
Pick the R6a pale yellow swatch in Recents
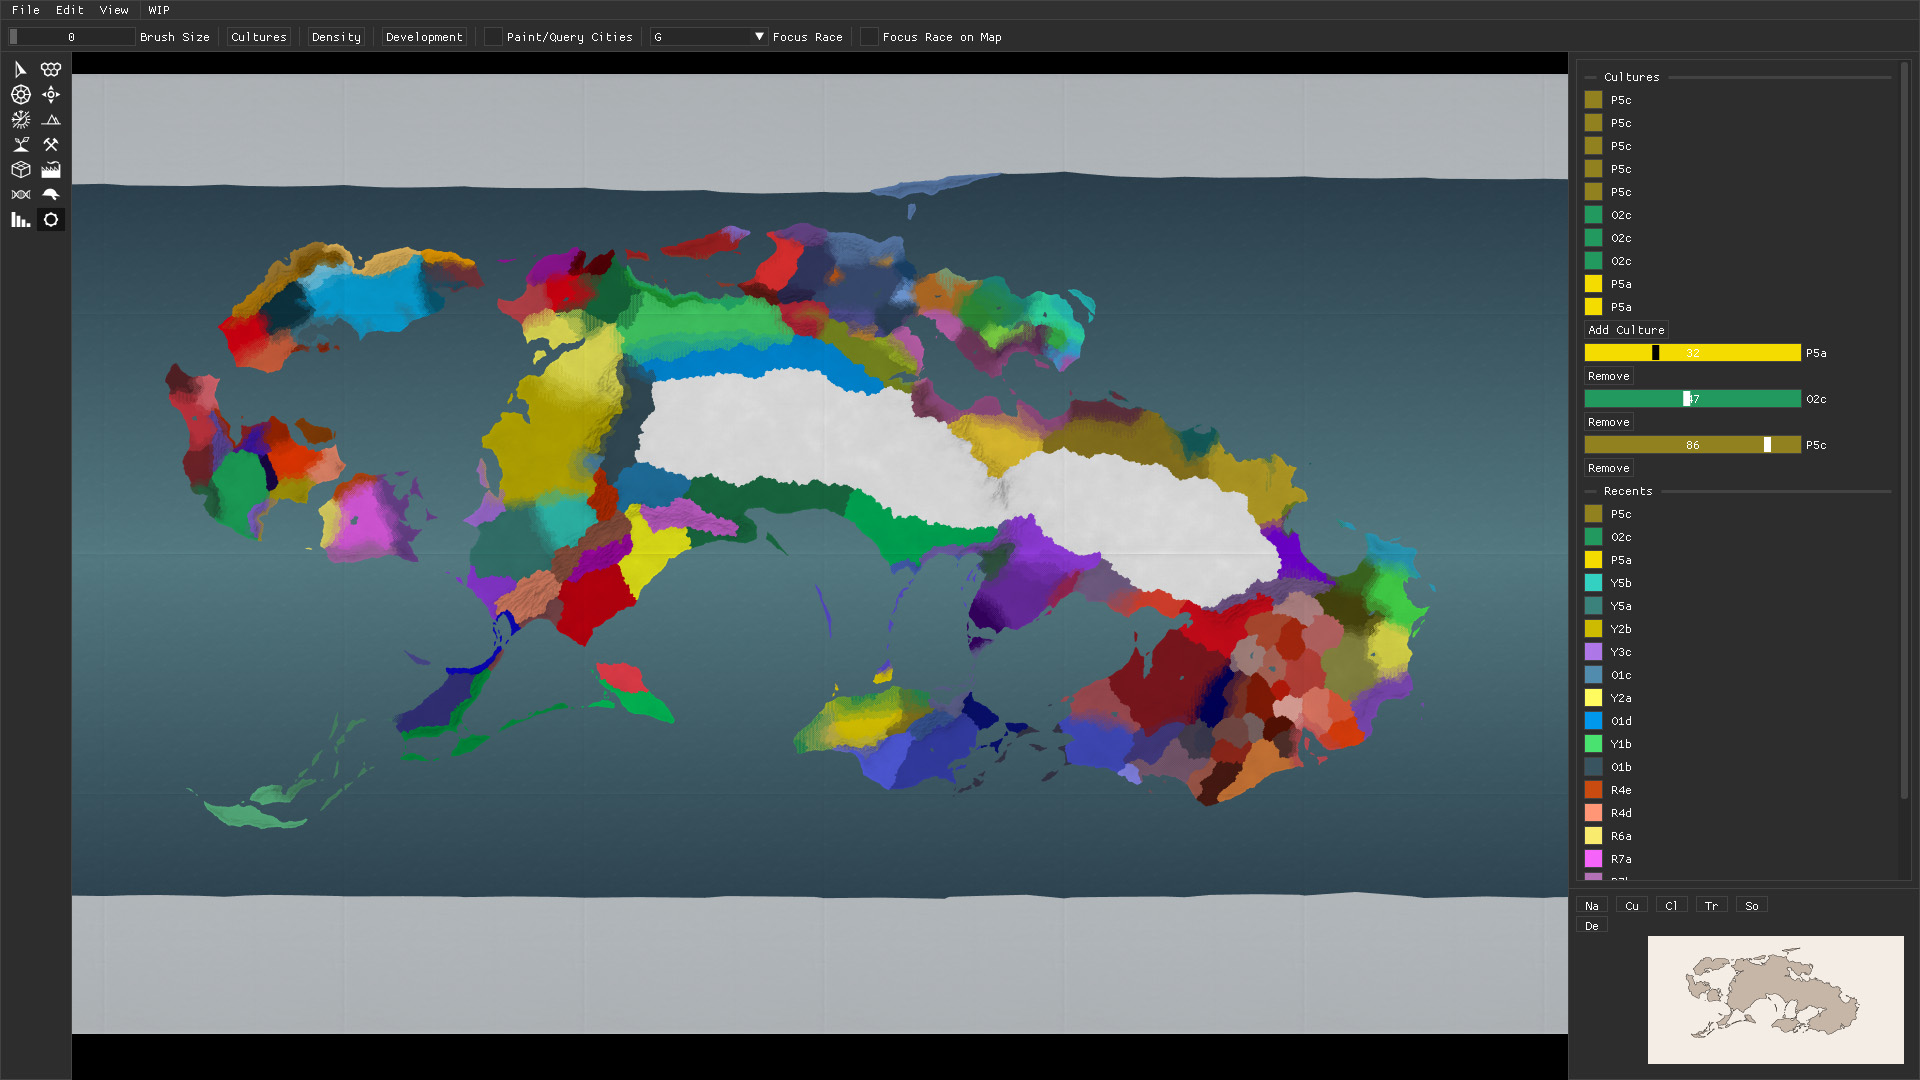click(1593, 836)
